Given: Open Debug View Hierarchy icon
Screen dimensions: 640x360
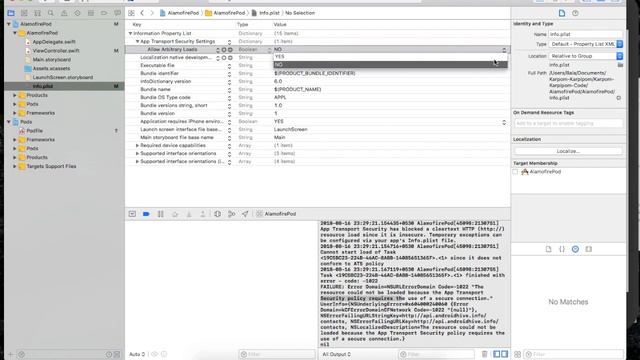Looking at the screenshot, I should [x=218, y=214].
